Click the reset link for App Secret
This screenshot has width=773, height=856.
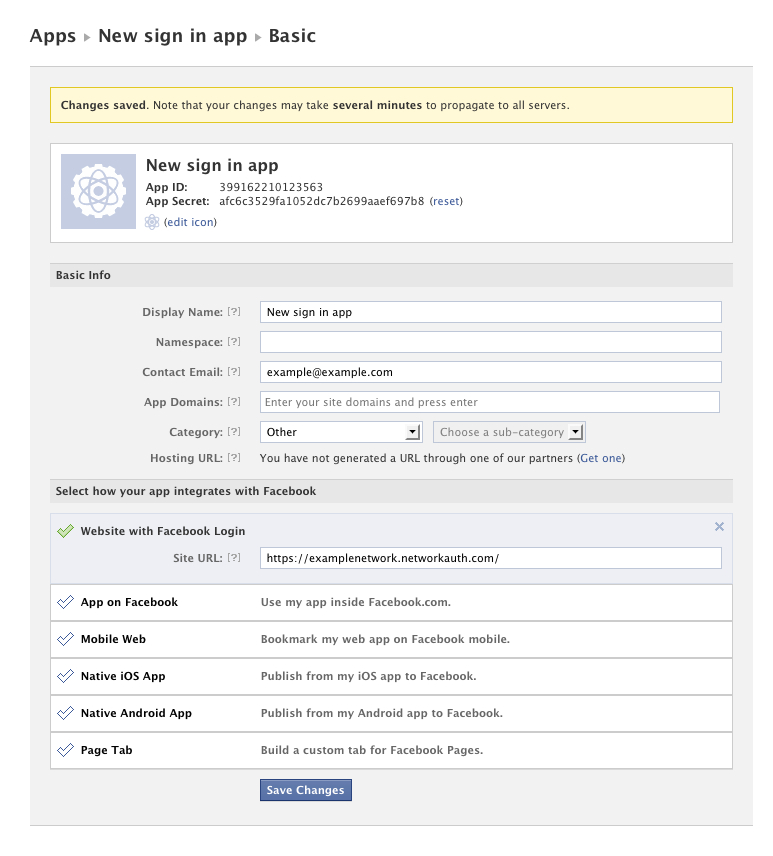click(x=446, y=201)
